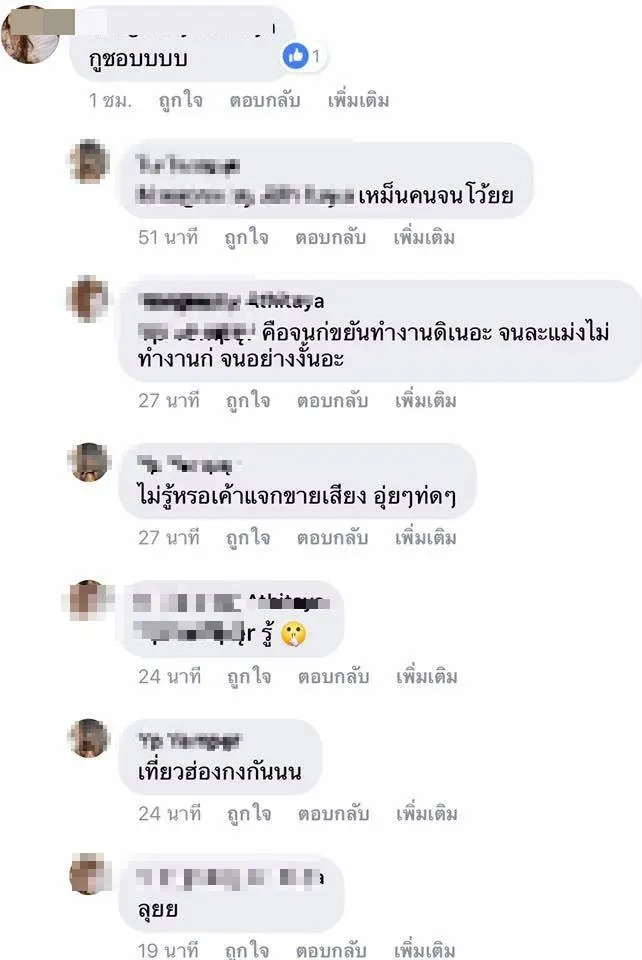Viewport: 642px width, 960px height.
Task: Open avatar beside เที่ยวฮ่องกงกันนน comment
Action: click(x=89, y=738)
